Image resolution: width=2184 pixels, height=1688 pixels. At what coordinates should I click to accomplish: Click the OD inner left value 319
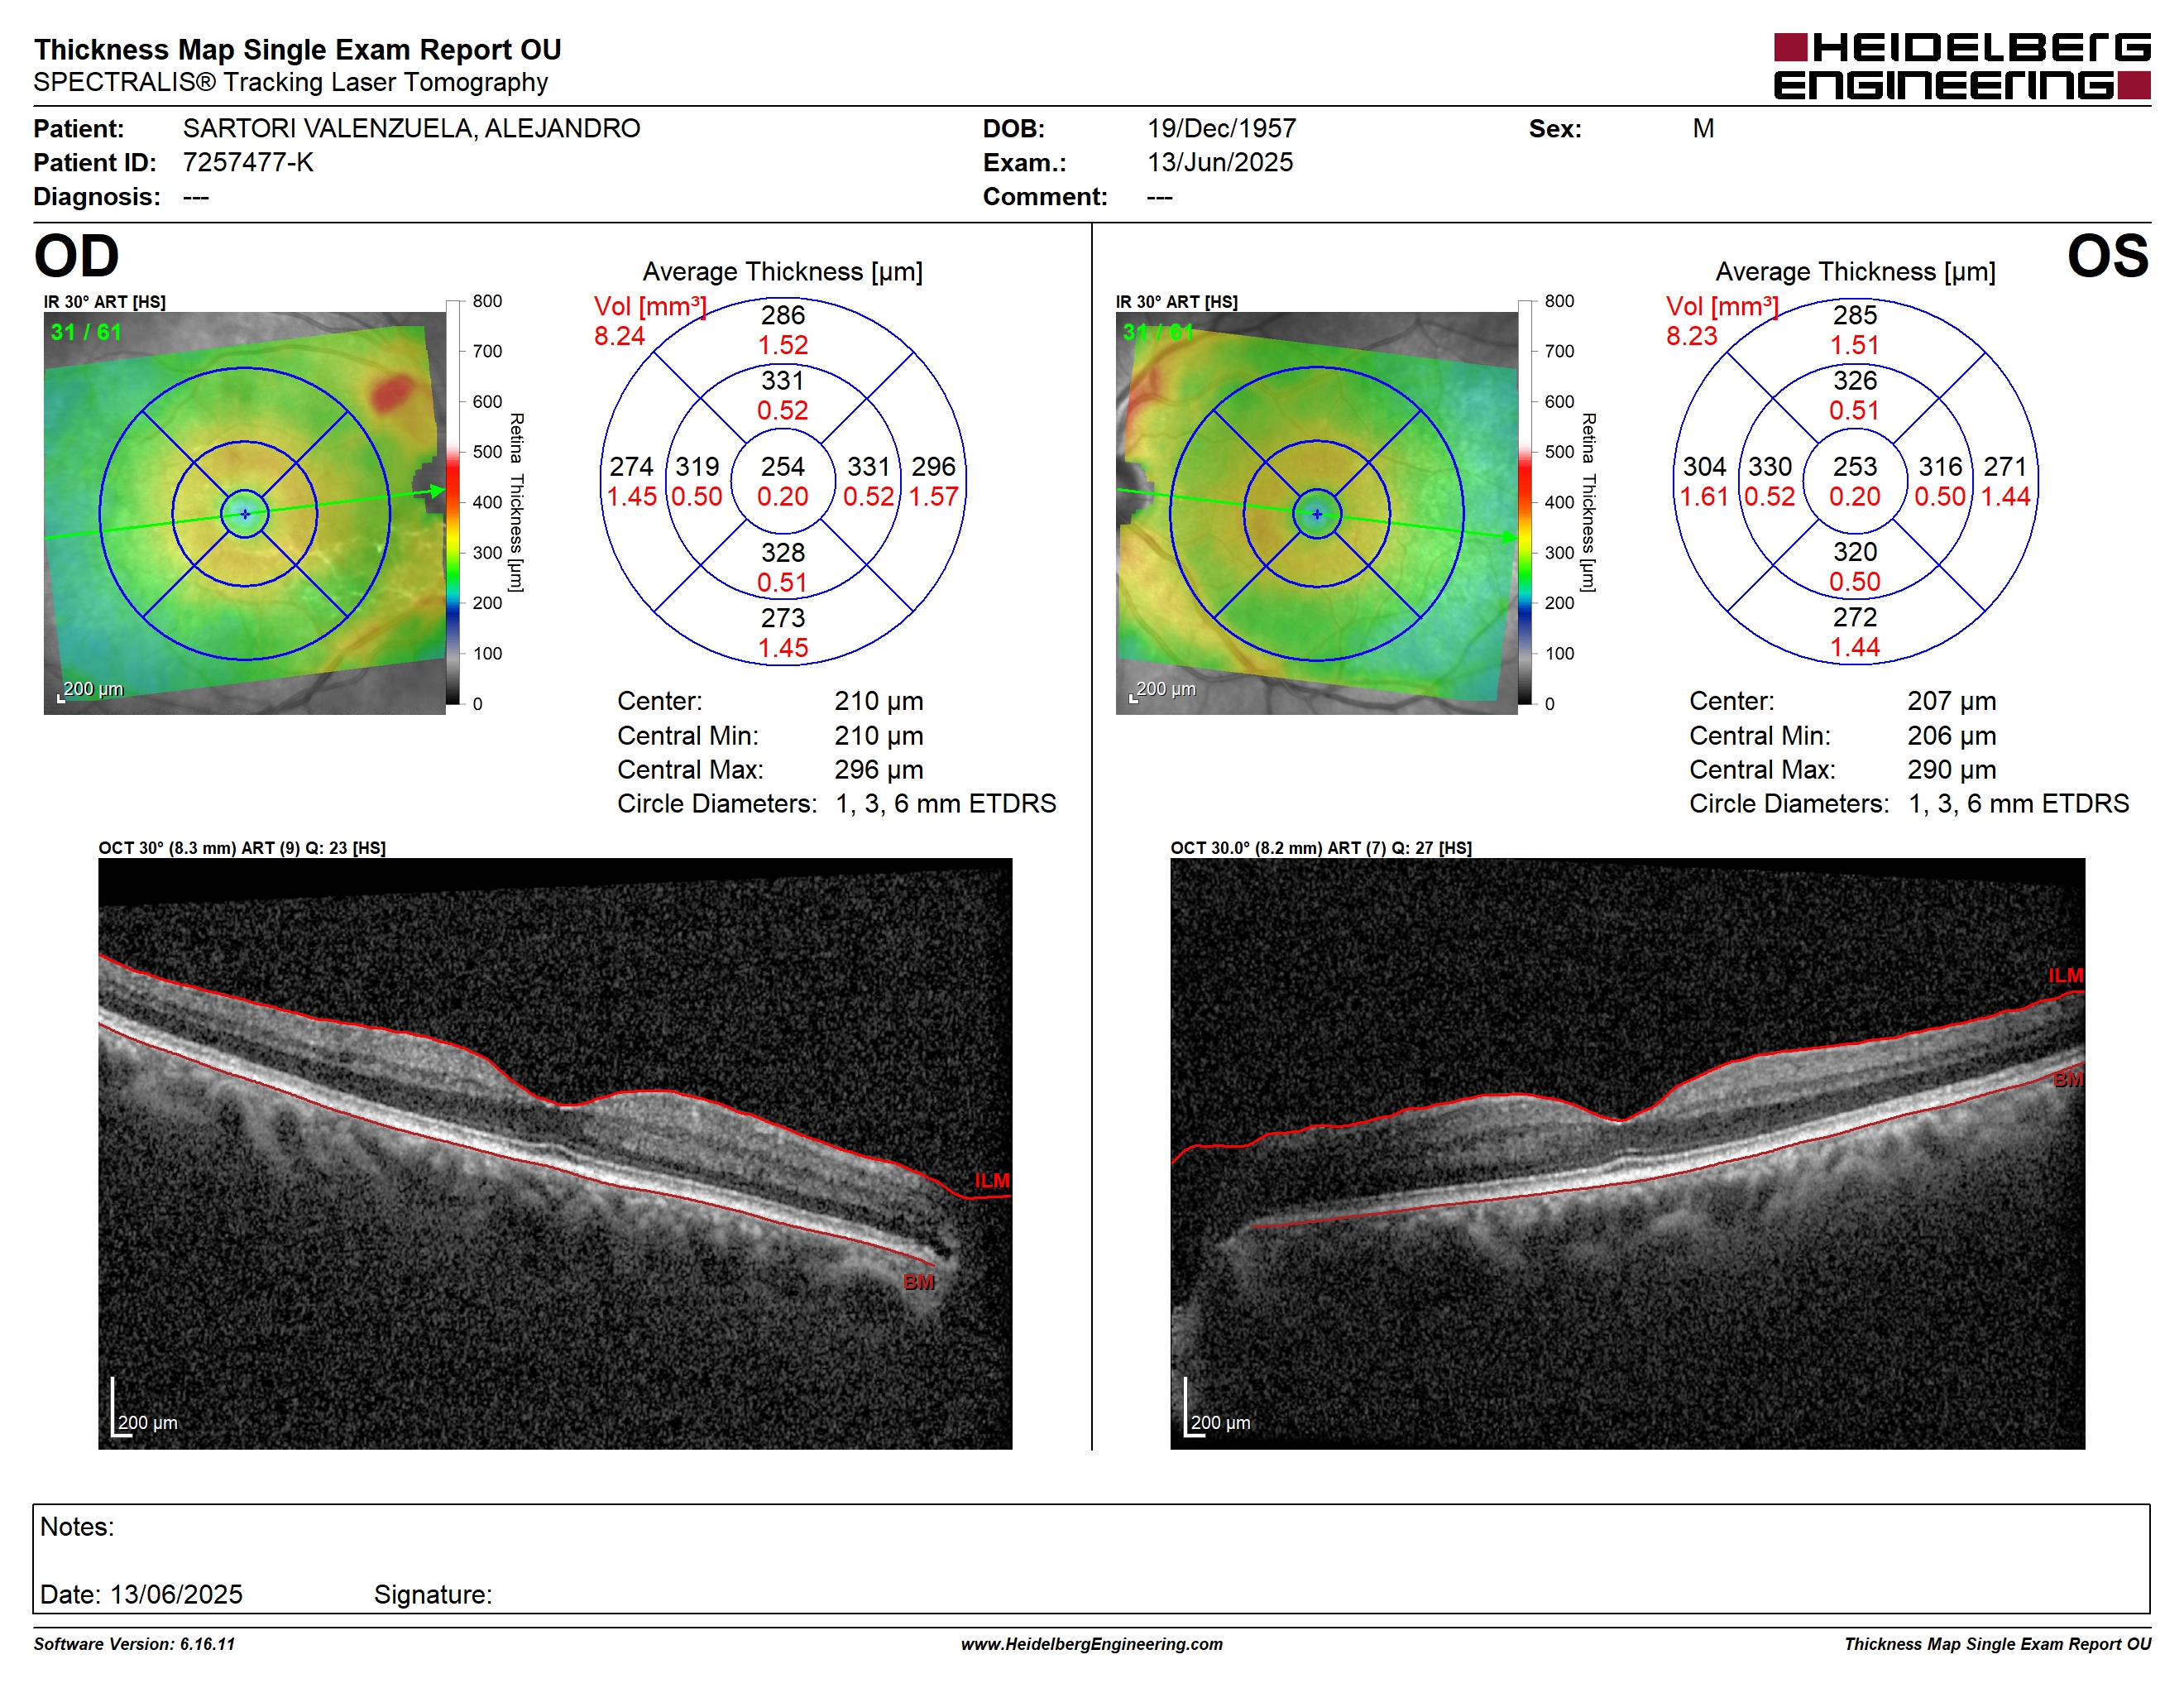(697, 466)
